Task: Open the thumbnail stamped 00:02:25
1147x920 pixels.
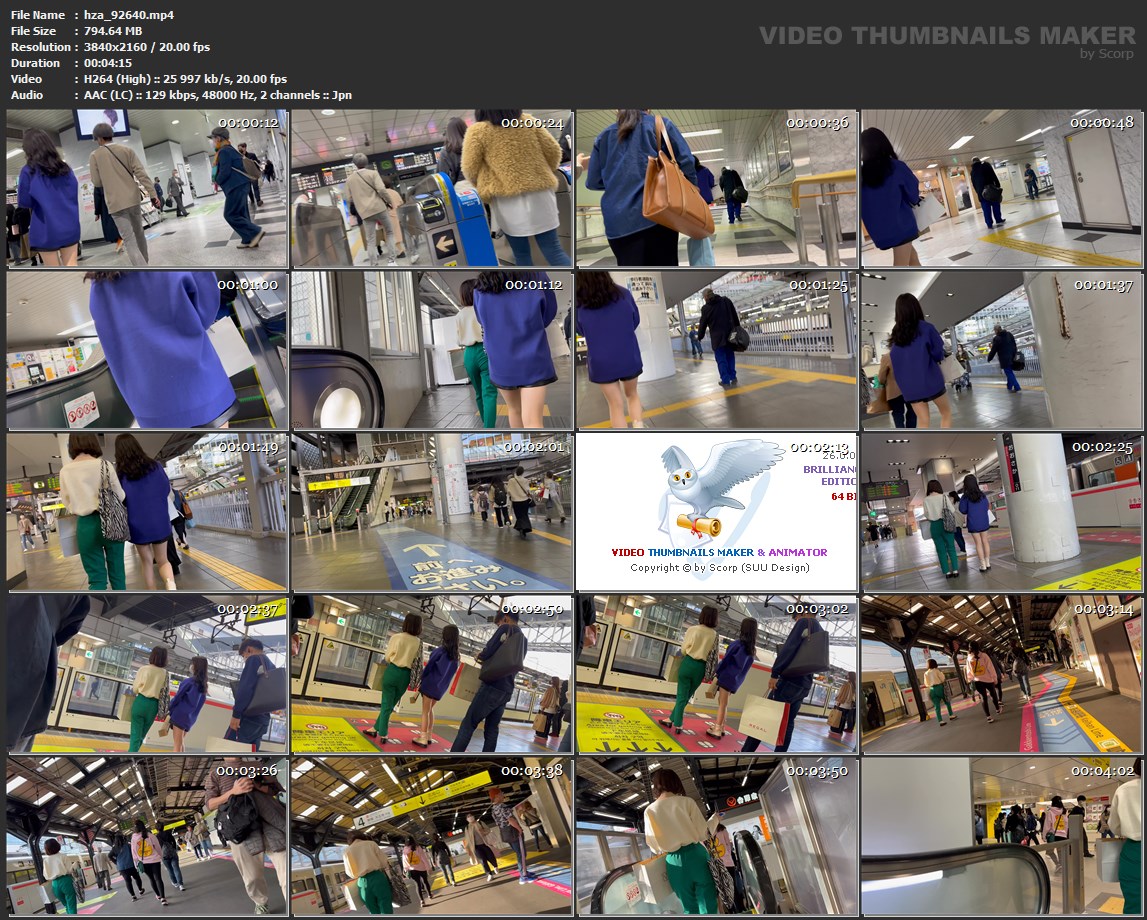Action: 1001,512
